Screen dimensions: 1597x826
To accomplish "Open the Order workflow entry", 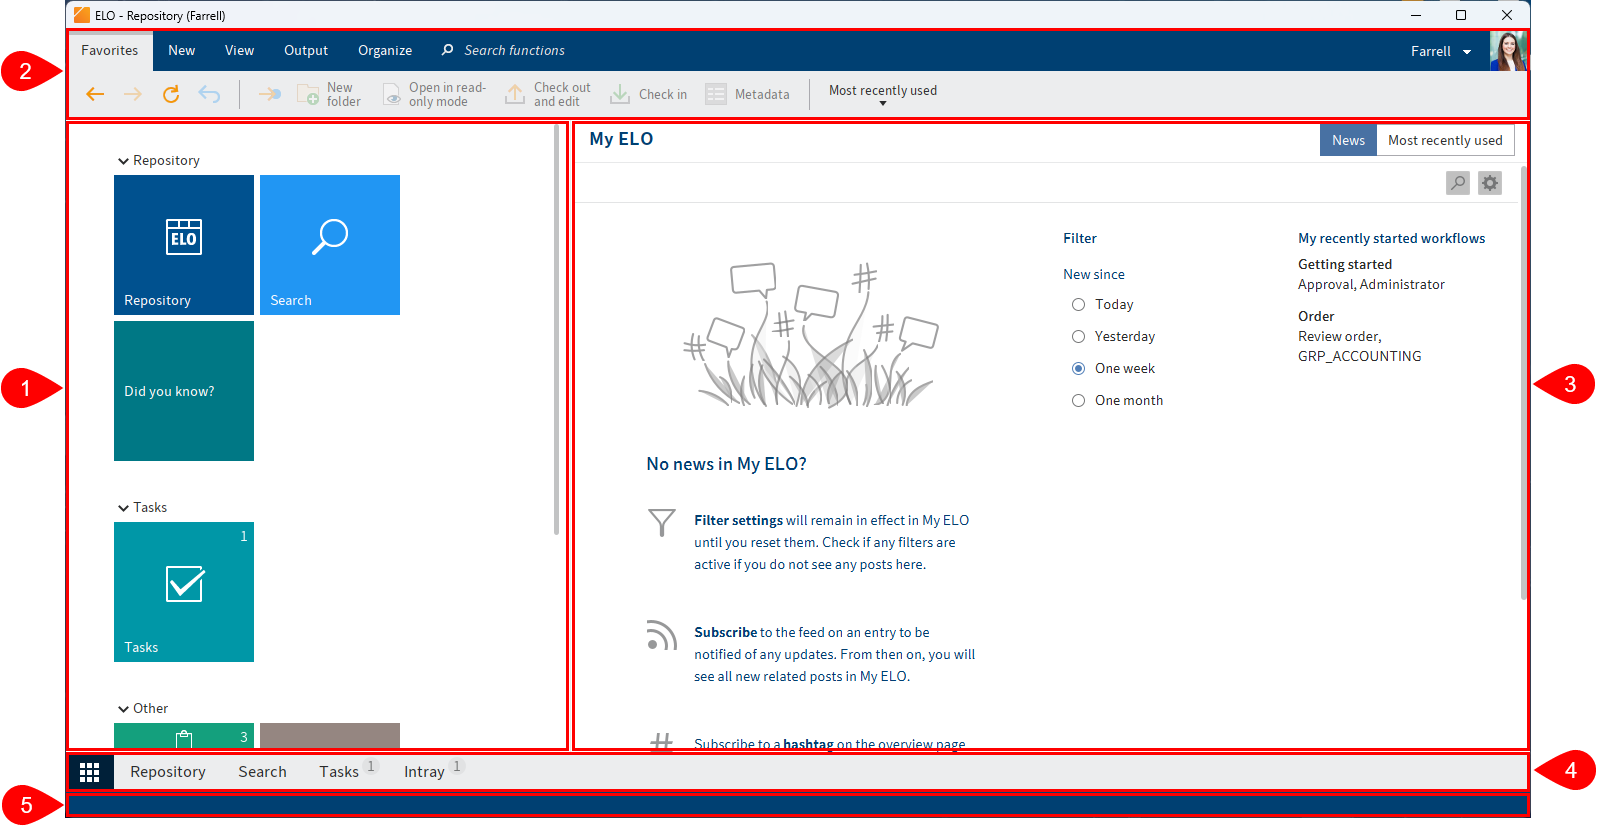I will (1316, 317).
